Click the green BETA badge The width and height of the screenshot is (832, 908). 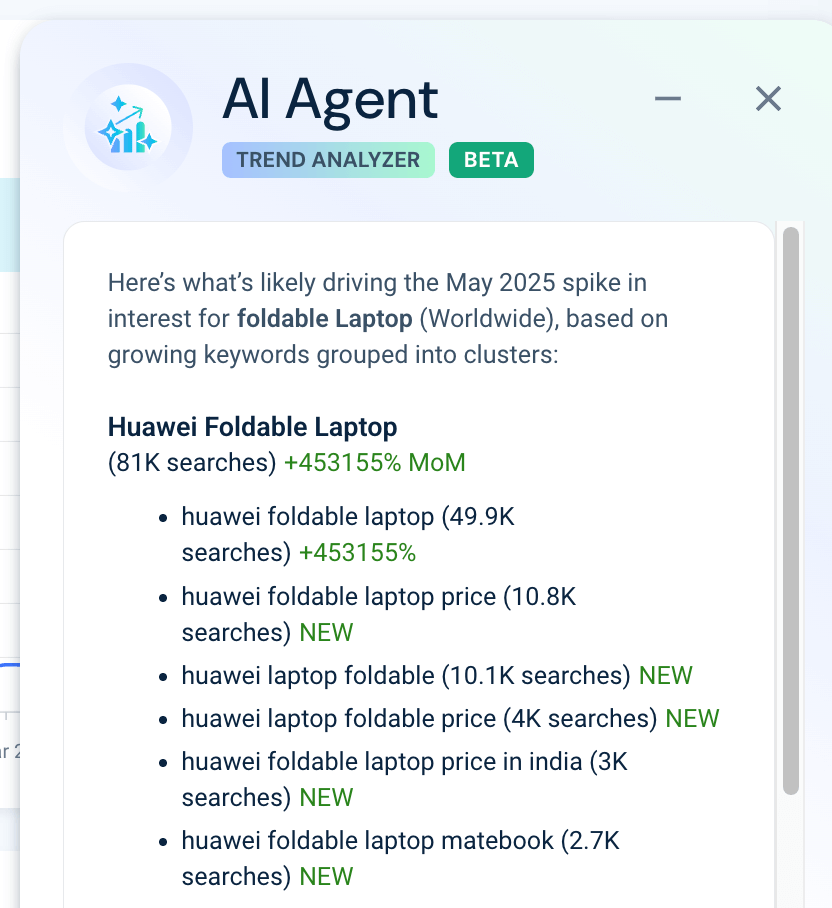tap(491, 159)
